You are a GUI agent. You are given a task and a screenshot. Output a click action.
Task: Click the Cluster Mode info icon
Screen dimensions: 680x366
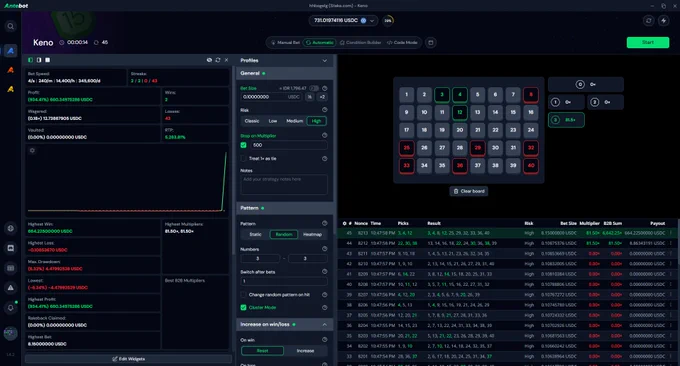point(324,307)
